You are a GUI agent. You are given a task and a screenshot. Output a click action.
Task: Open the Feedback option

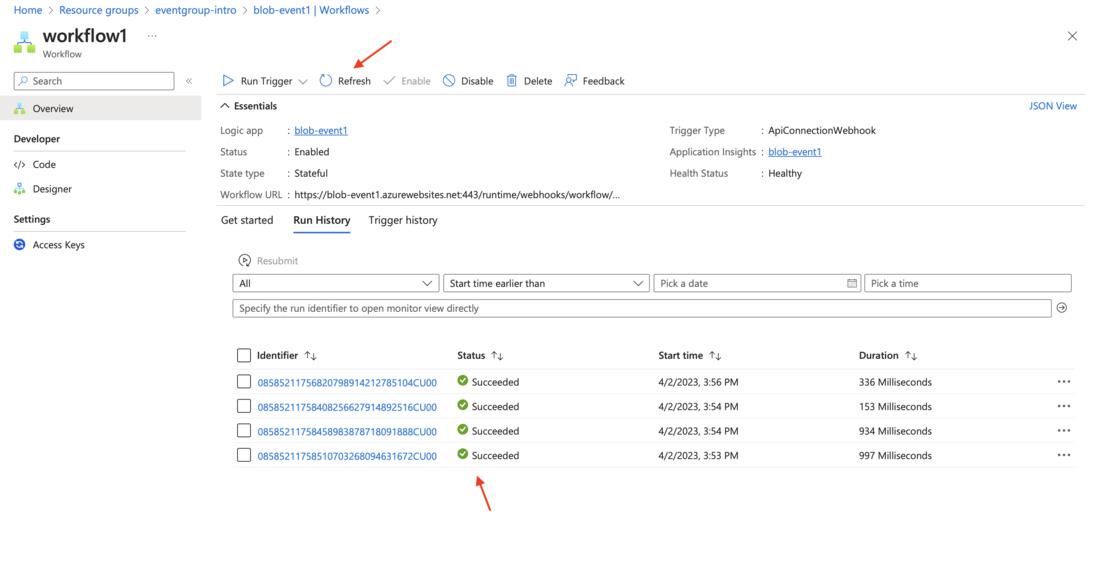click(594, 81)
